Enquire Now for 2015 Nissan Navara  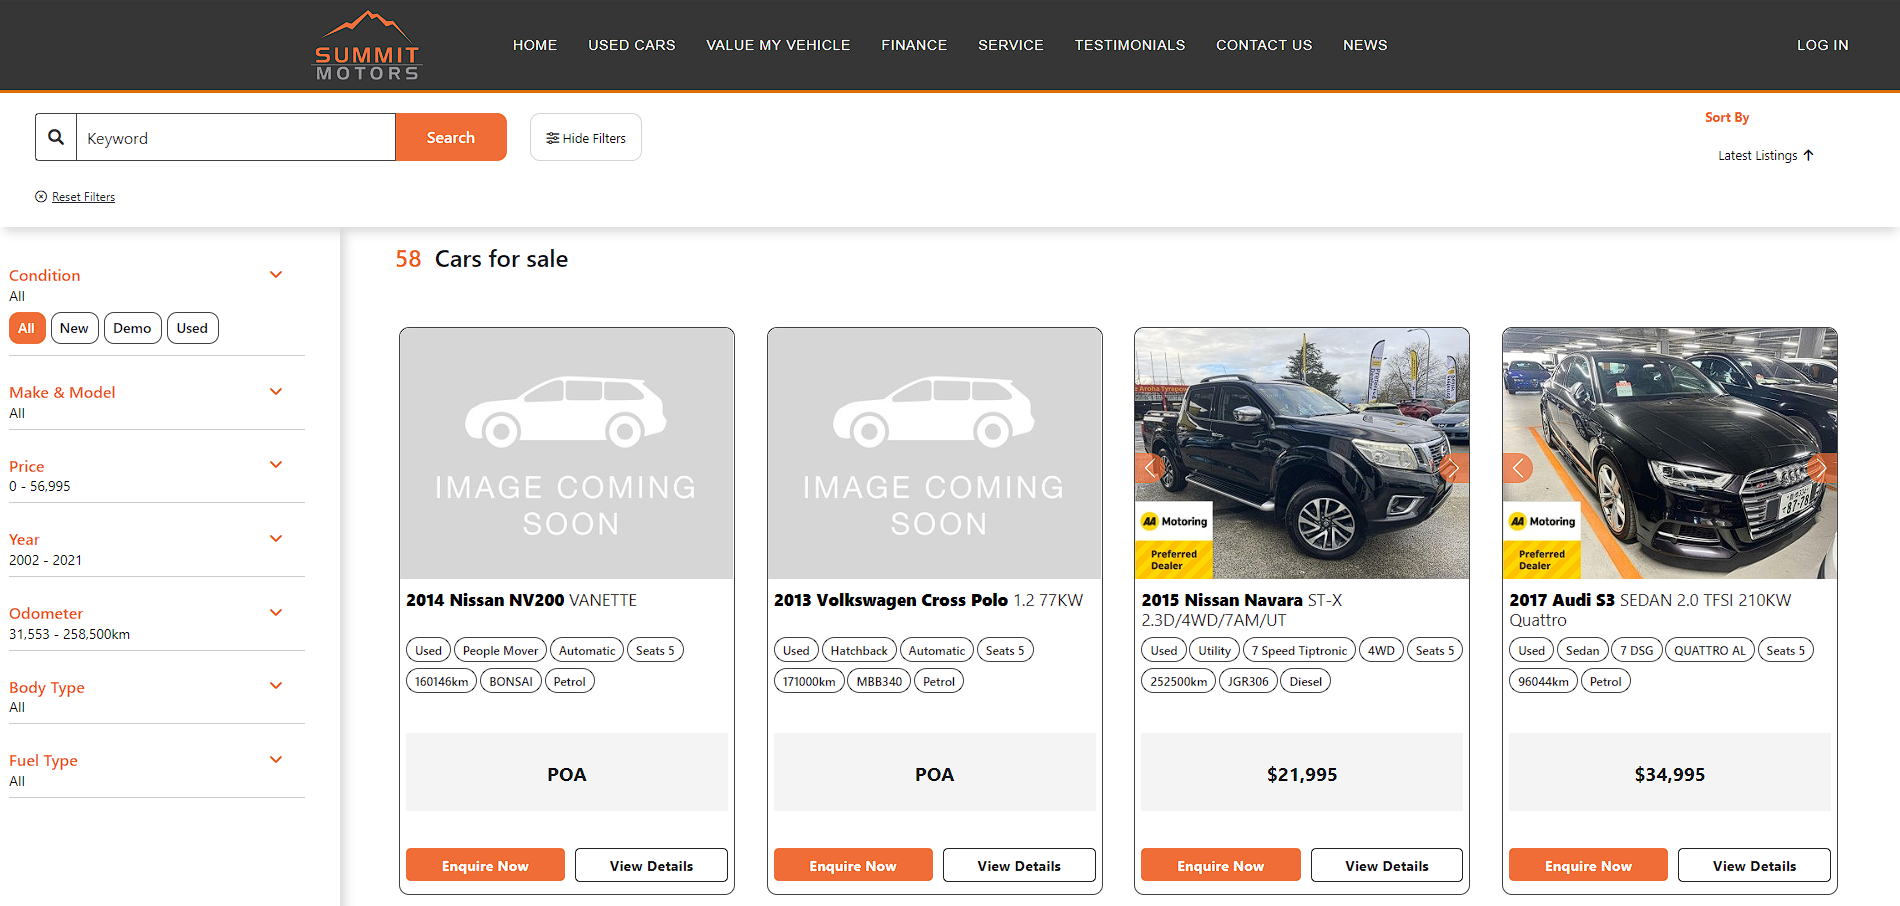[1221, 865]
